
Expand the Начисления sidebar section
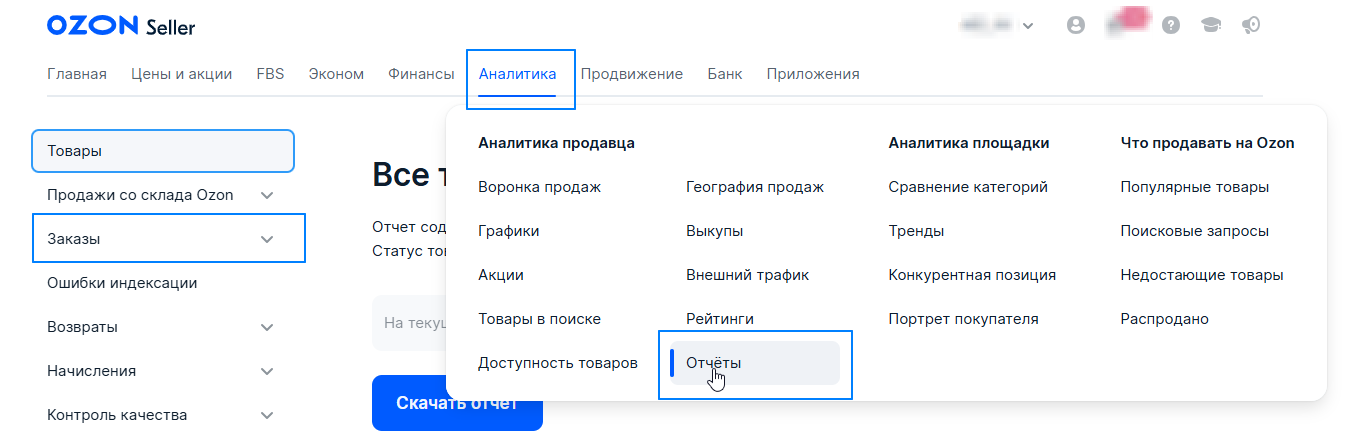[267, 371]
